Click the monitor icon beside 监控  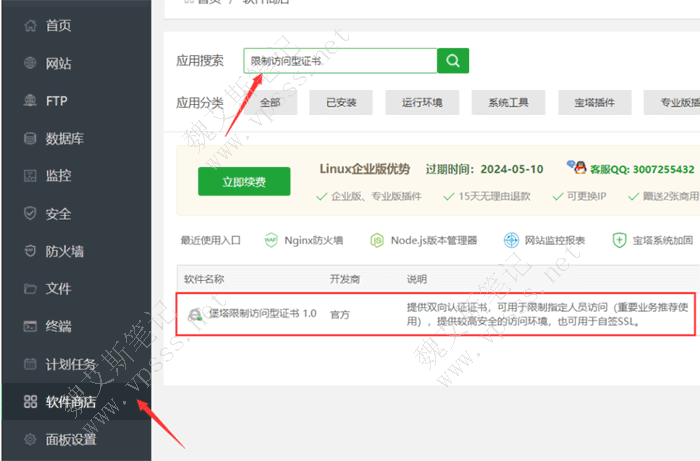30,176
